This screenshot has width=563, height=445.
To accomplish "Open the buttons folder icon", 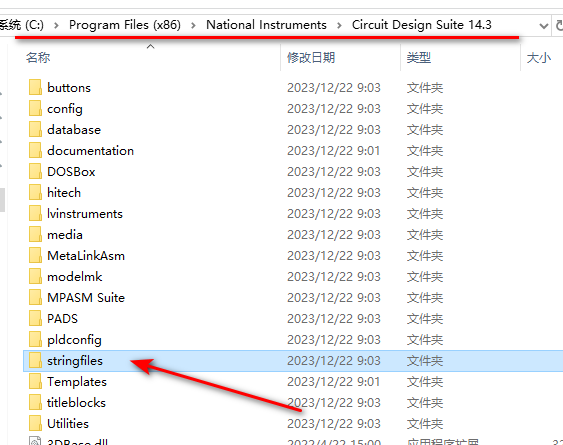I will [35, 87].
